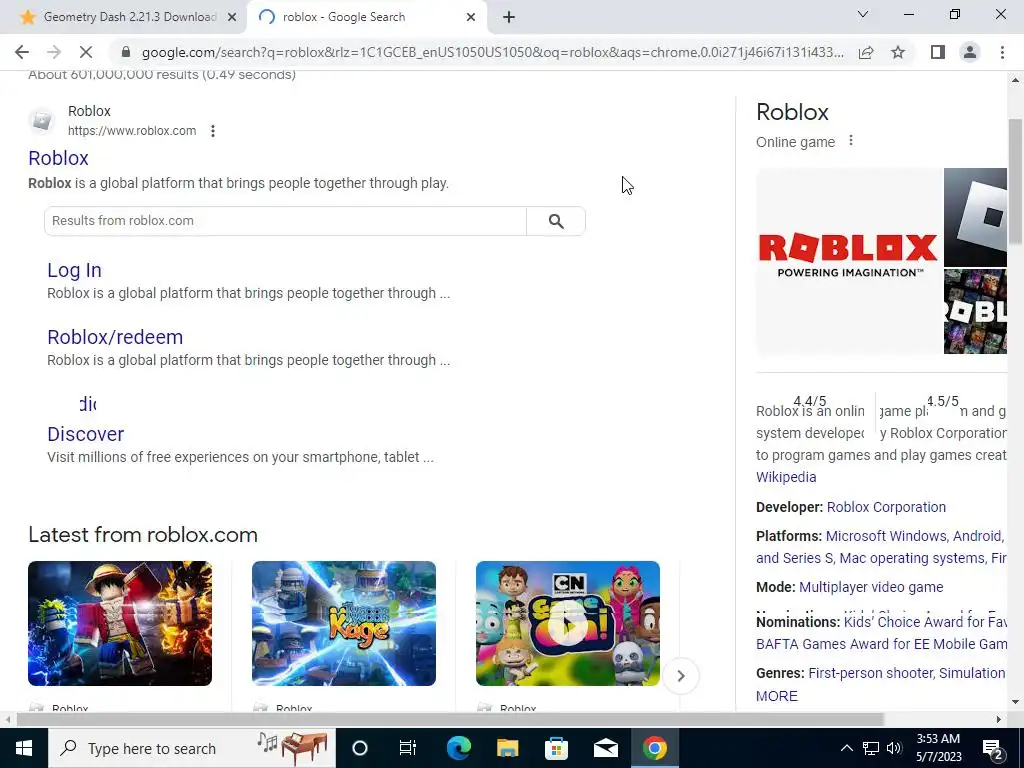The width and height of the screenshot is (1024, 768).
Task: Click the horizontal scrollbar thumb
Action: 450,720
